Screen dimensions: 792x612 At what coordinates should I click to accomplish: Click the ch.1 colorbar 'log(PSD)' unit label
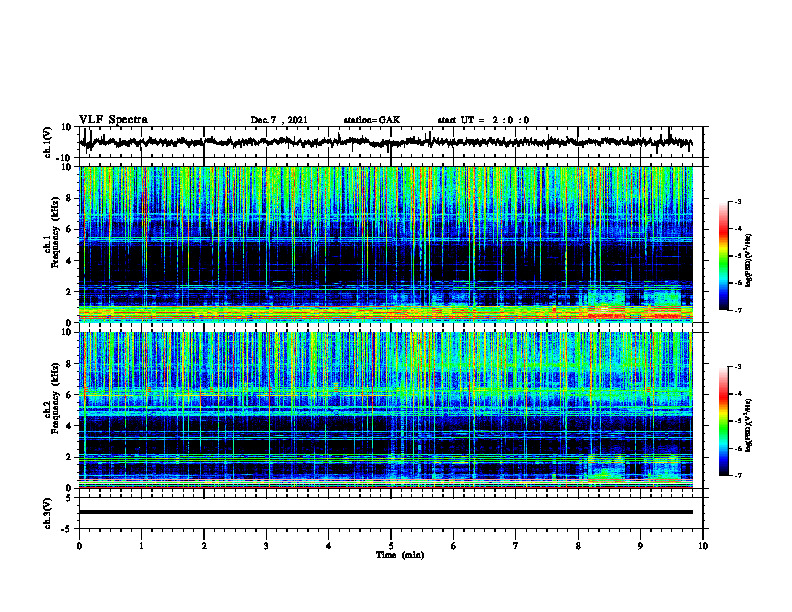click(x=748, y=261)
